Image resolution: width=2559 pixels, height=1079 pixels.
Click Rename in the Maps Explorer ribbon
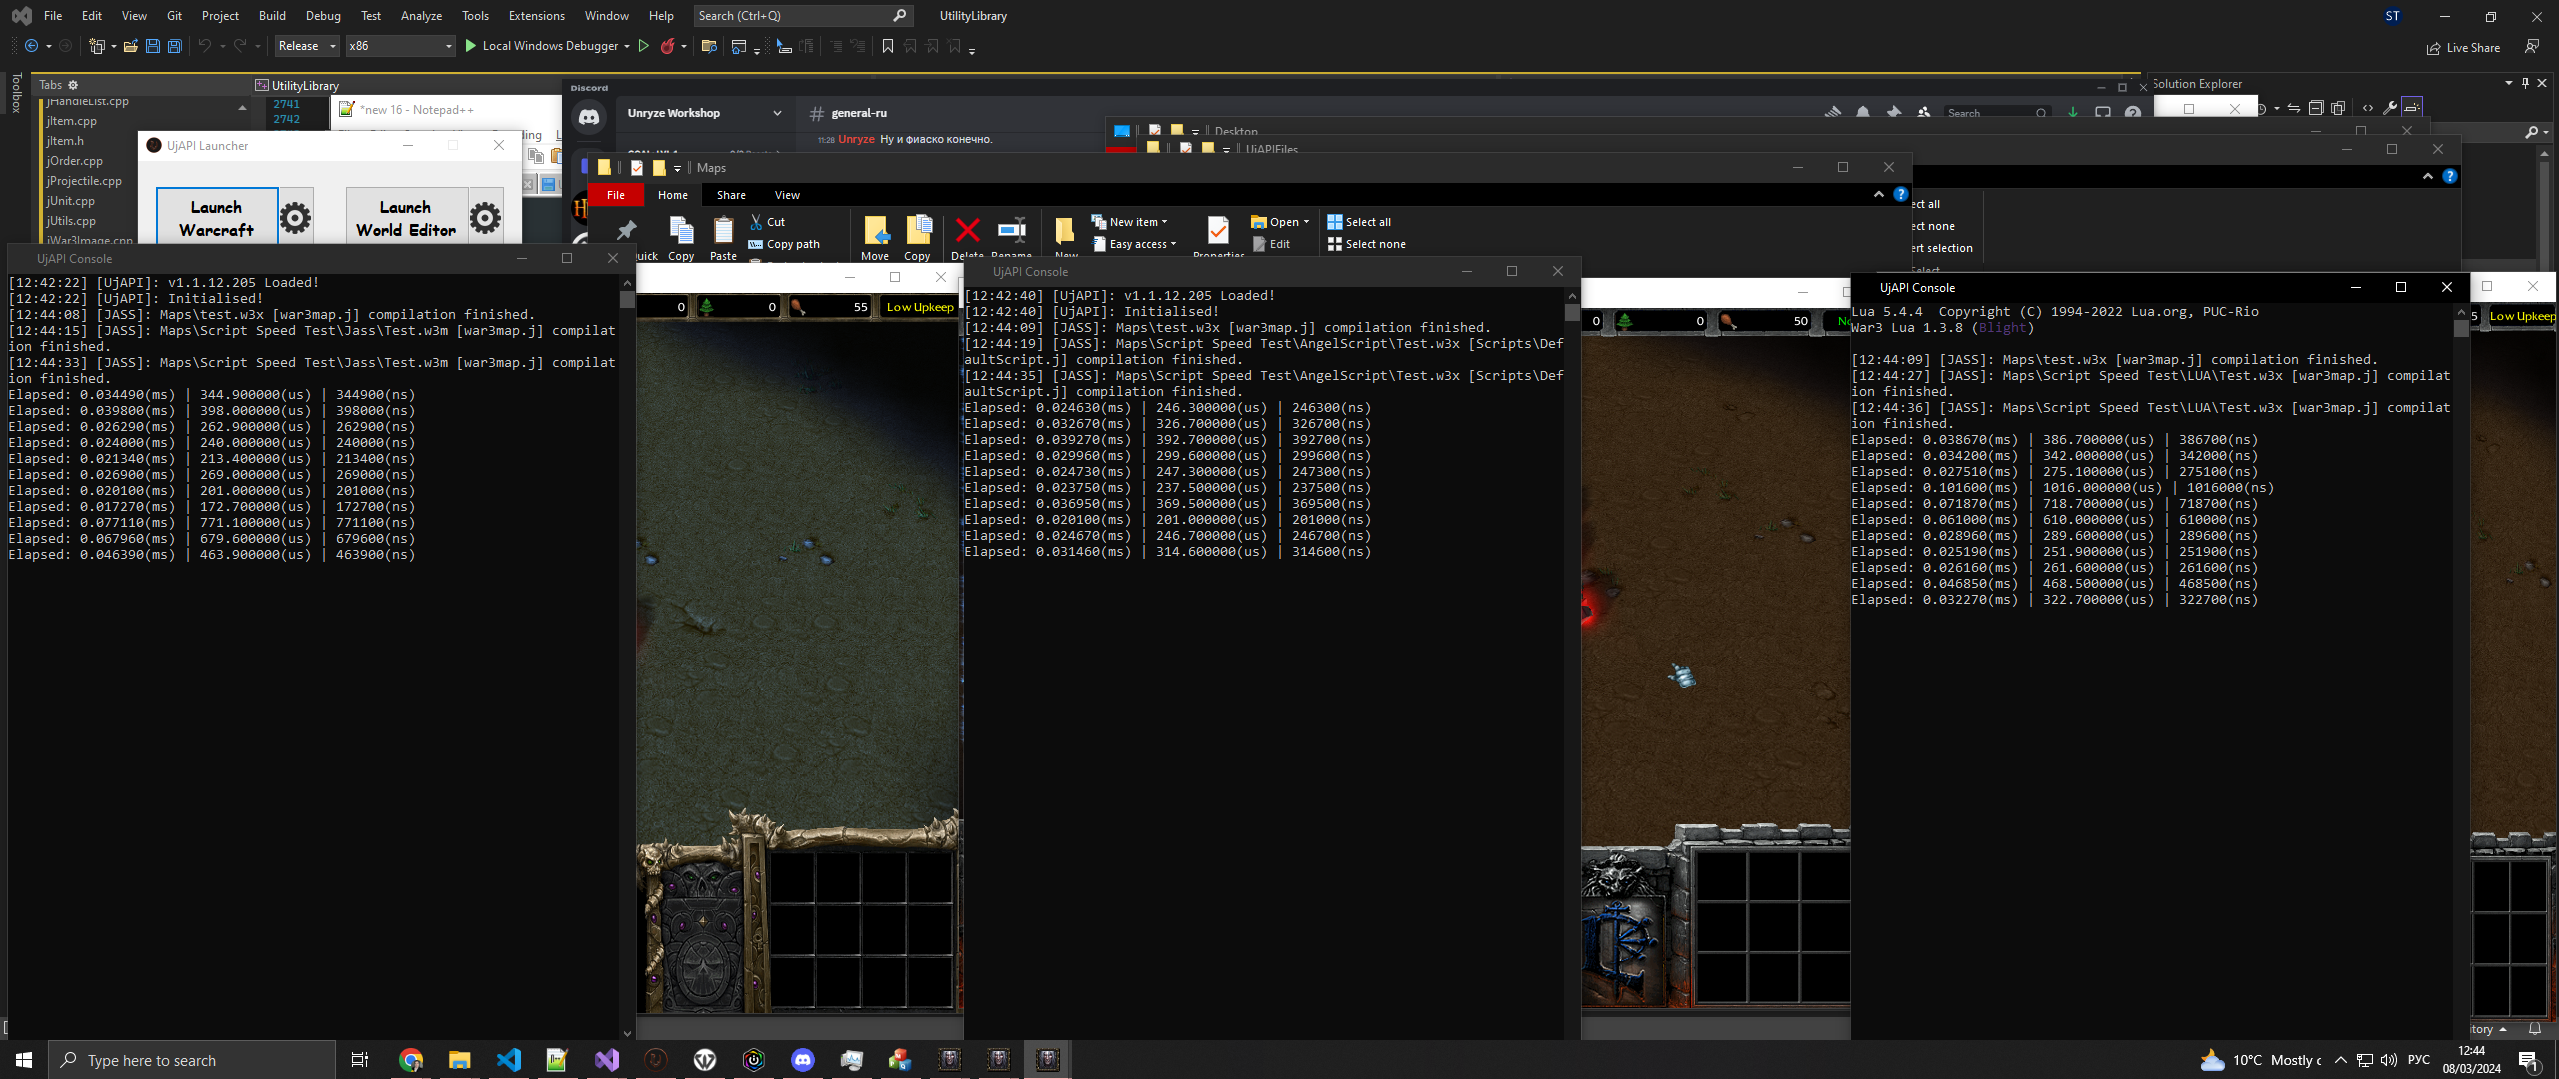[1012, 238]
